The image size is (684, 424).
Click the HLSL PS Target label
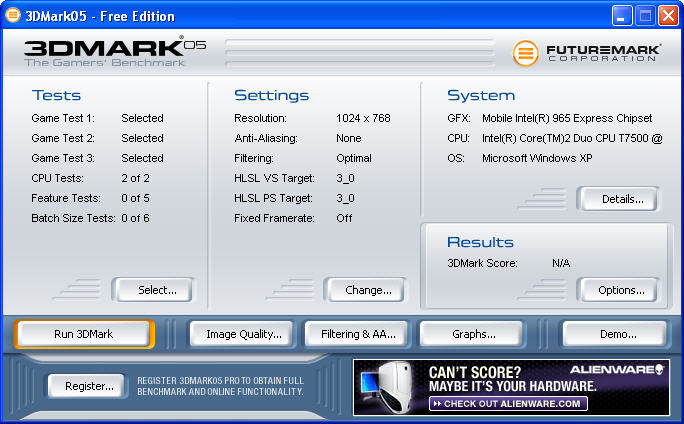pyautogui.click(x=274, y=198)
